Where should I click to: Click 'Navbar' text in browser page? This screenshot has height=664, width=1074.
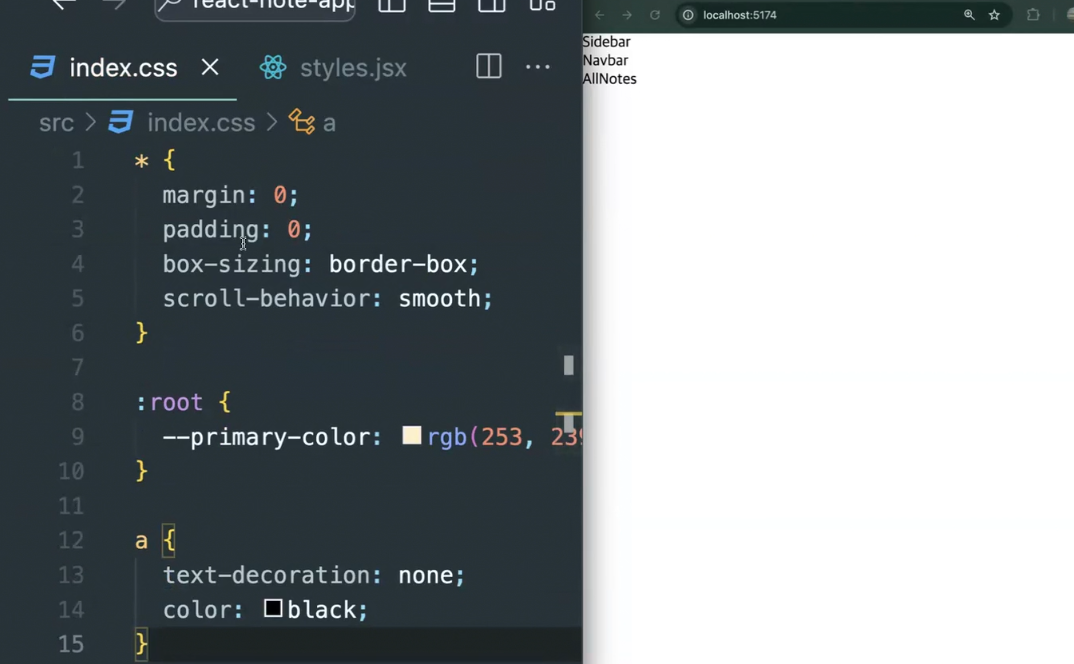[x=605, y=60]
